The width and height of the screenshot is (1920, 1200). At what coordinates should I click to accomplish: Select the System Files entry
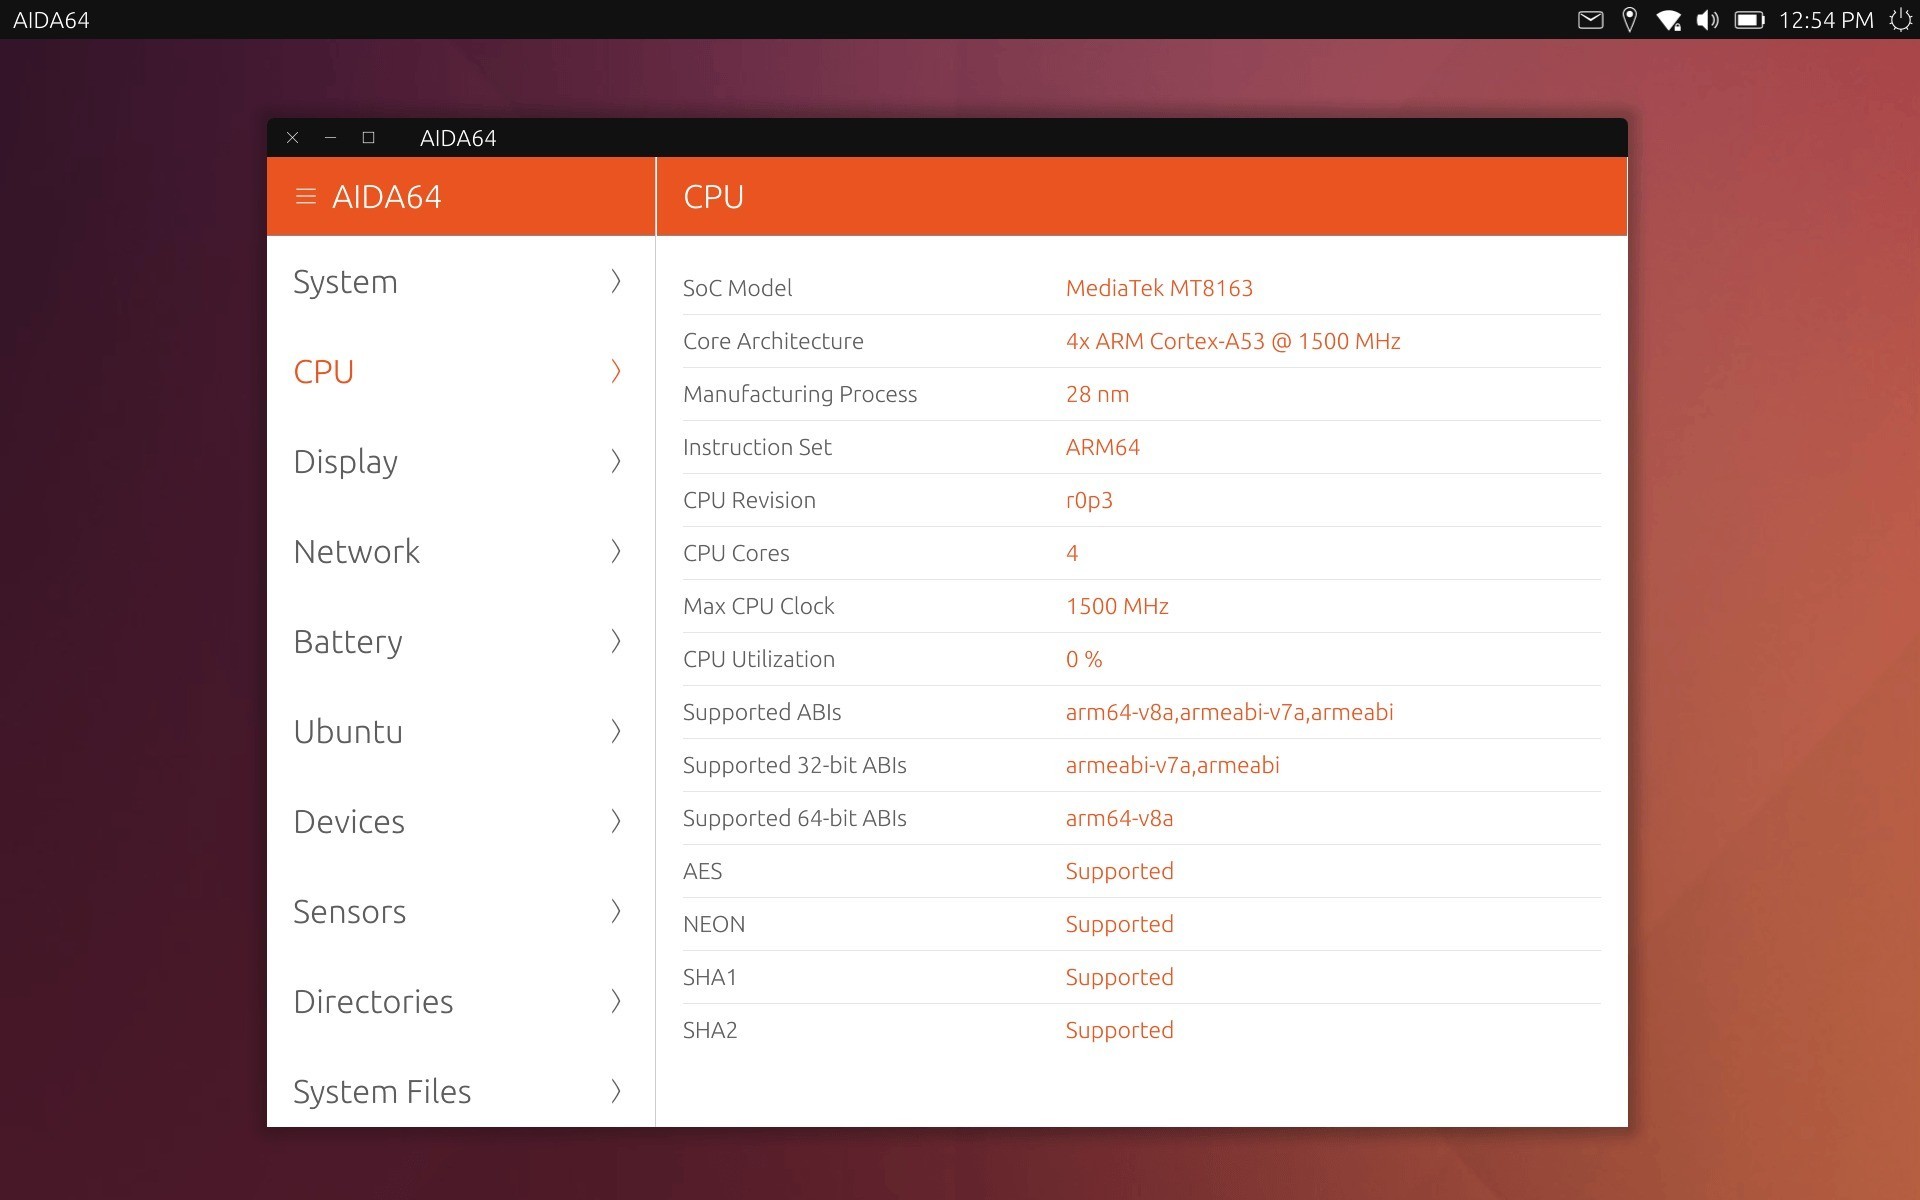[x=382, y=1092]
